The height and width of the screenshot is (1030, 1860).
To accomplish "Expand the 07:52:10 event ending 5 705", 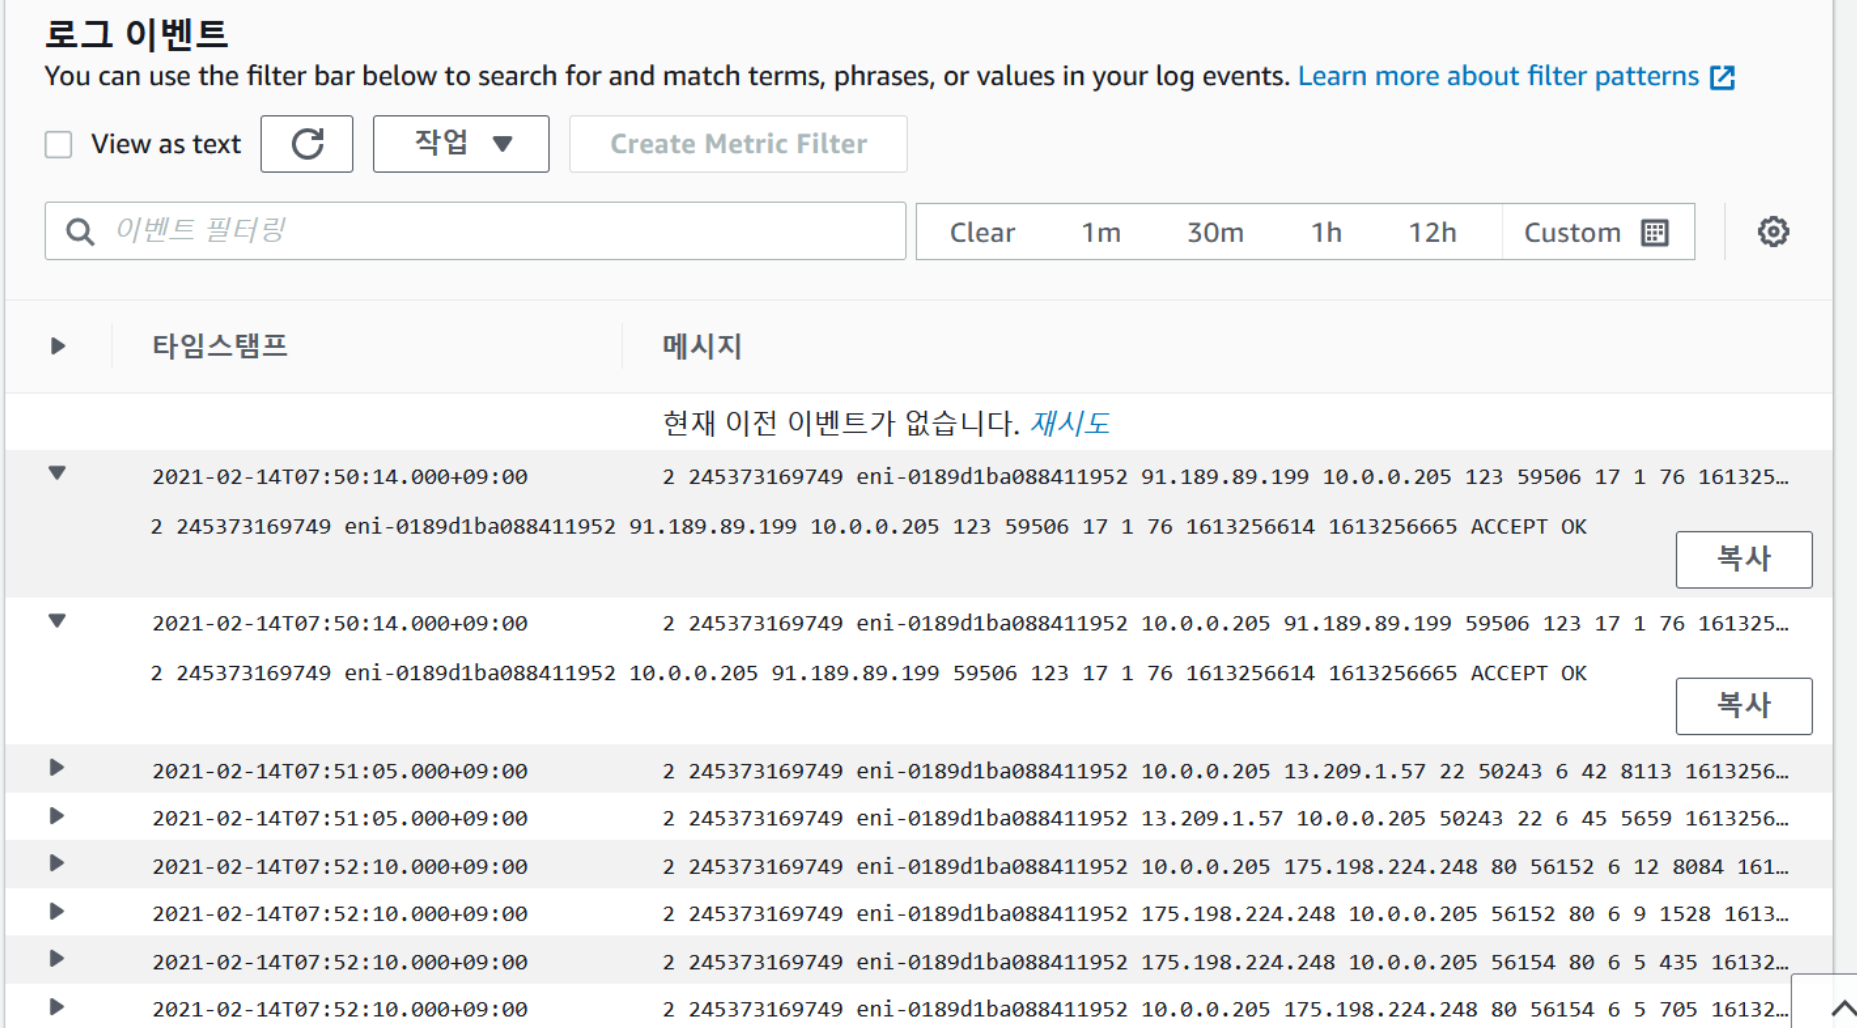I will coord(57,1007).
